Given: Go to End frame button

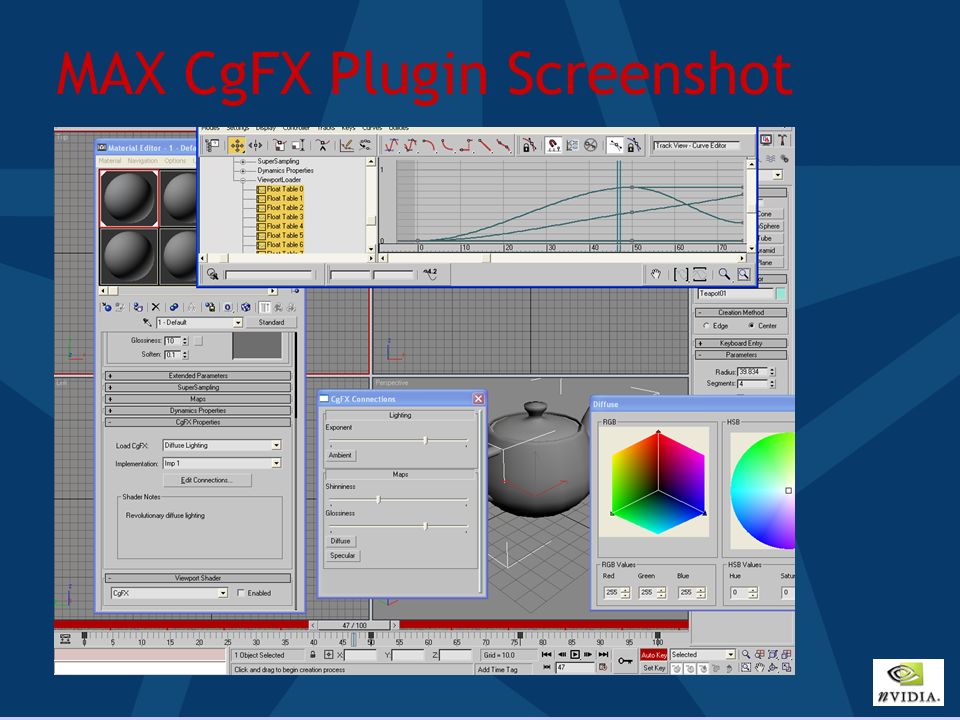Looking at the screenshot, I should click(603, 654).
